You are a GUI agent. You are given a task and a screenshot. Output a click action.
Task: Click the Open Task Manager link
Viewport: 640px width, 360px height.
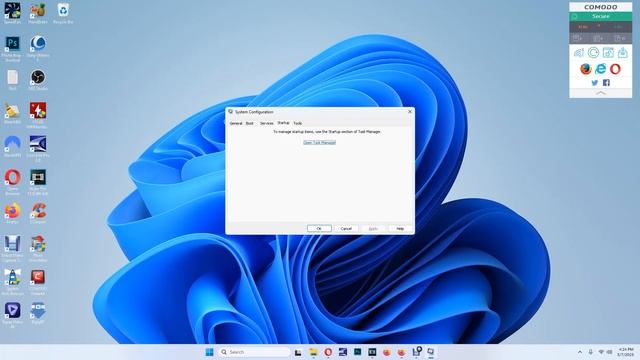pos(320,142)
